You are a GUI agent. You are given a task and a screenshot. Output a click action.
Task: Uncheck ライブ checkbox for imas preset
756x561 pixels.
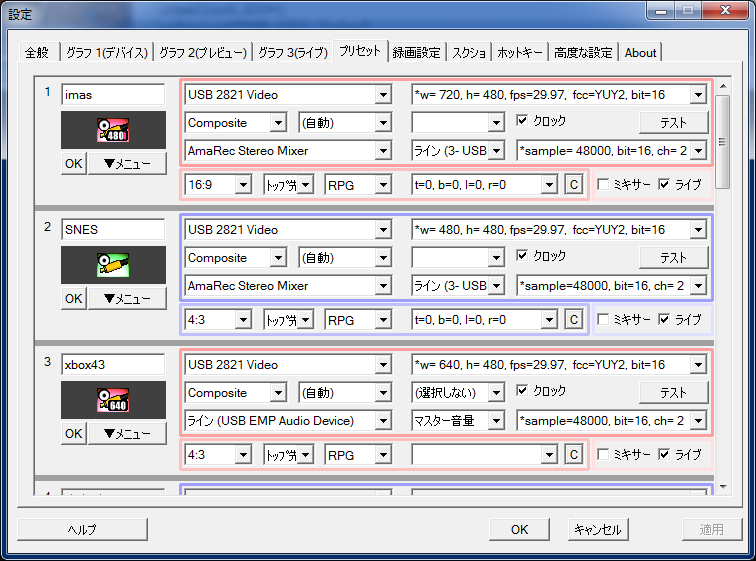coord(664,184)
